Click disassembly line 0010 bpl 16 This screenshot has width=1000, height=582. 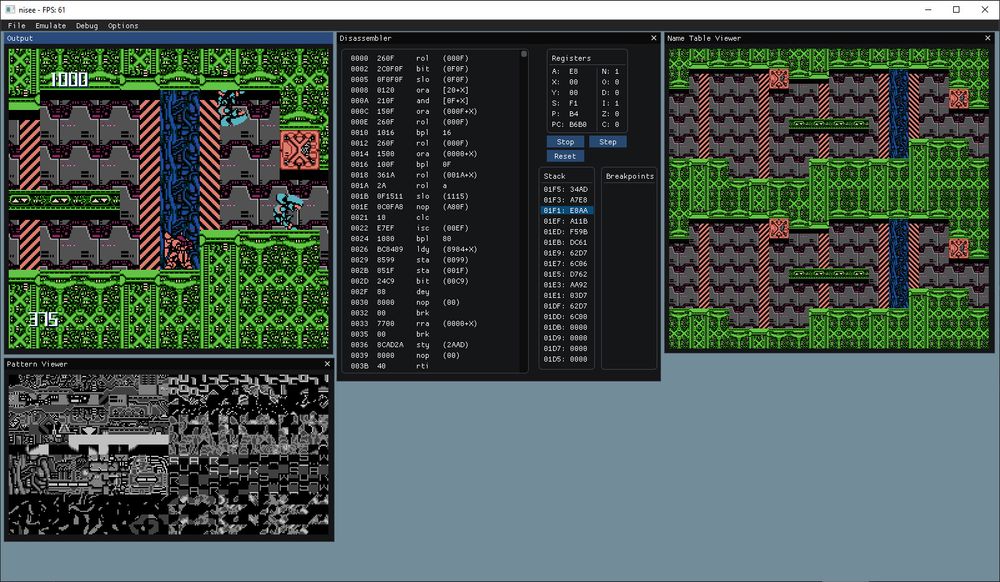[401, 133]
